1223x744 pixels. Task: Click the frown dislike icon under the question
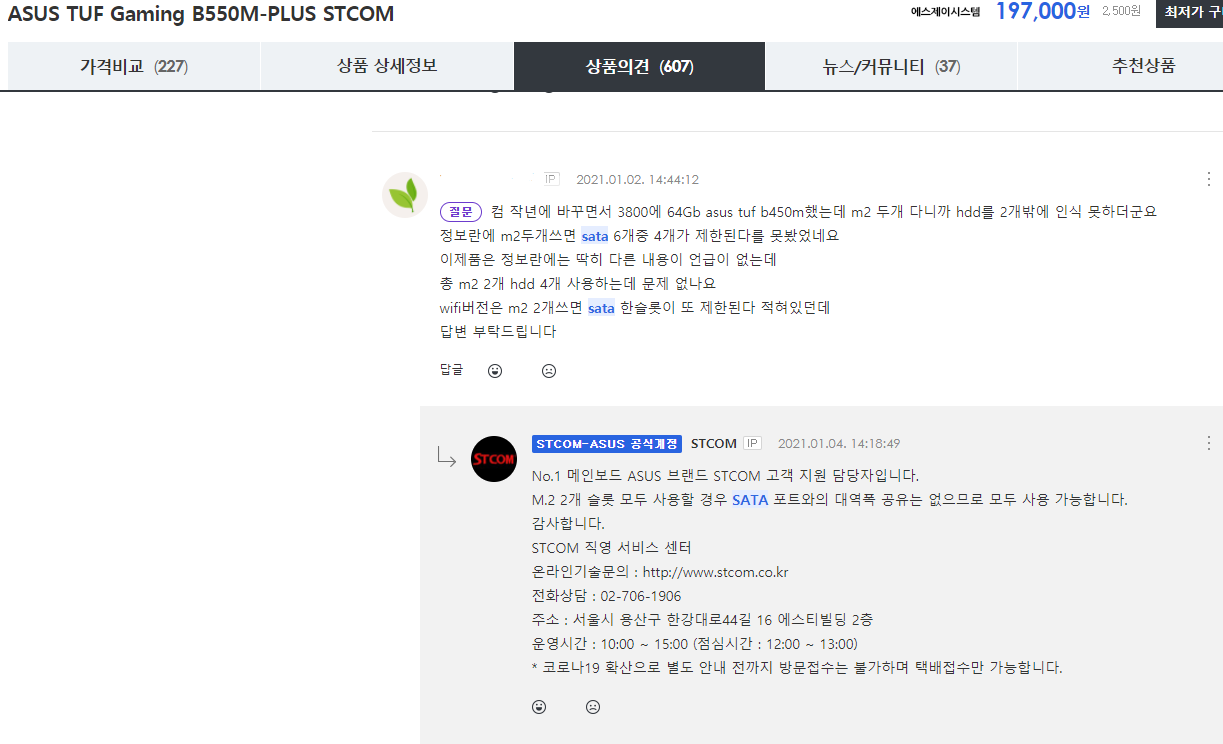549,371
